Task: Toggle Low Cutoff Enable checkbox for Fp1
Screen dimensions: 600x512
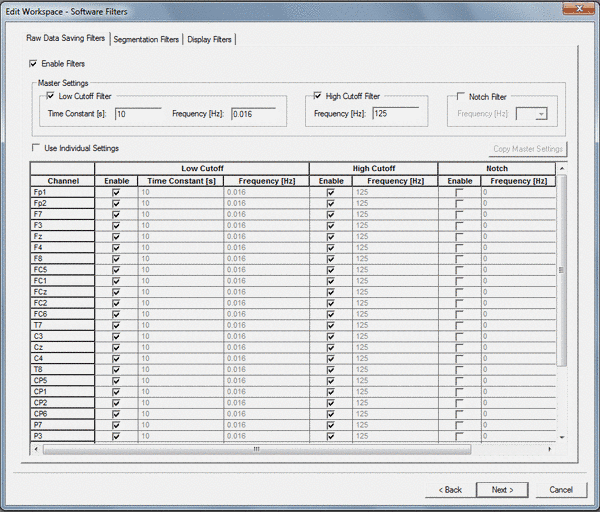Action: (116, 192)
